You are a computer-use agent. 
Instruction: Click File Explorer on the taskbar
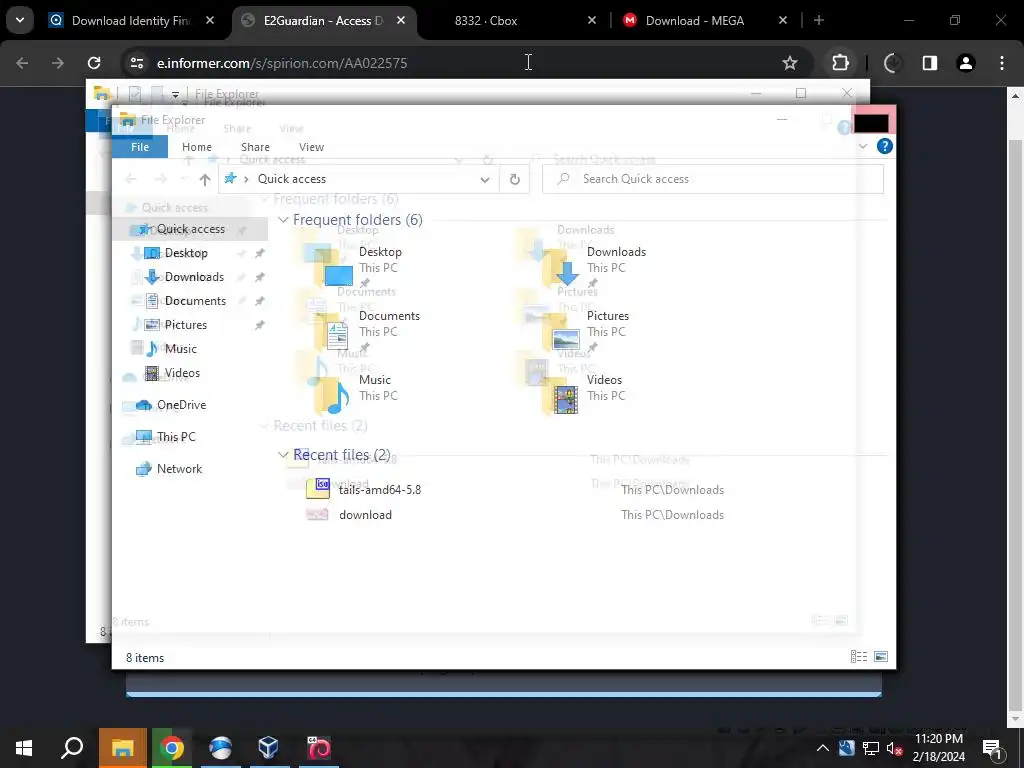(x=123, y=748)
